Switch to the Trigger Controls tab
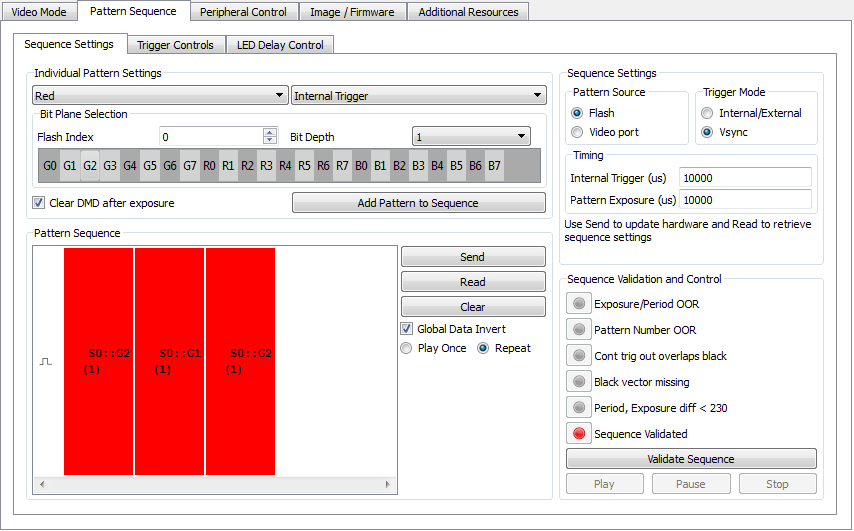854x531 pixels. (175, 45)
